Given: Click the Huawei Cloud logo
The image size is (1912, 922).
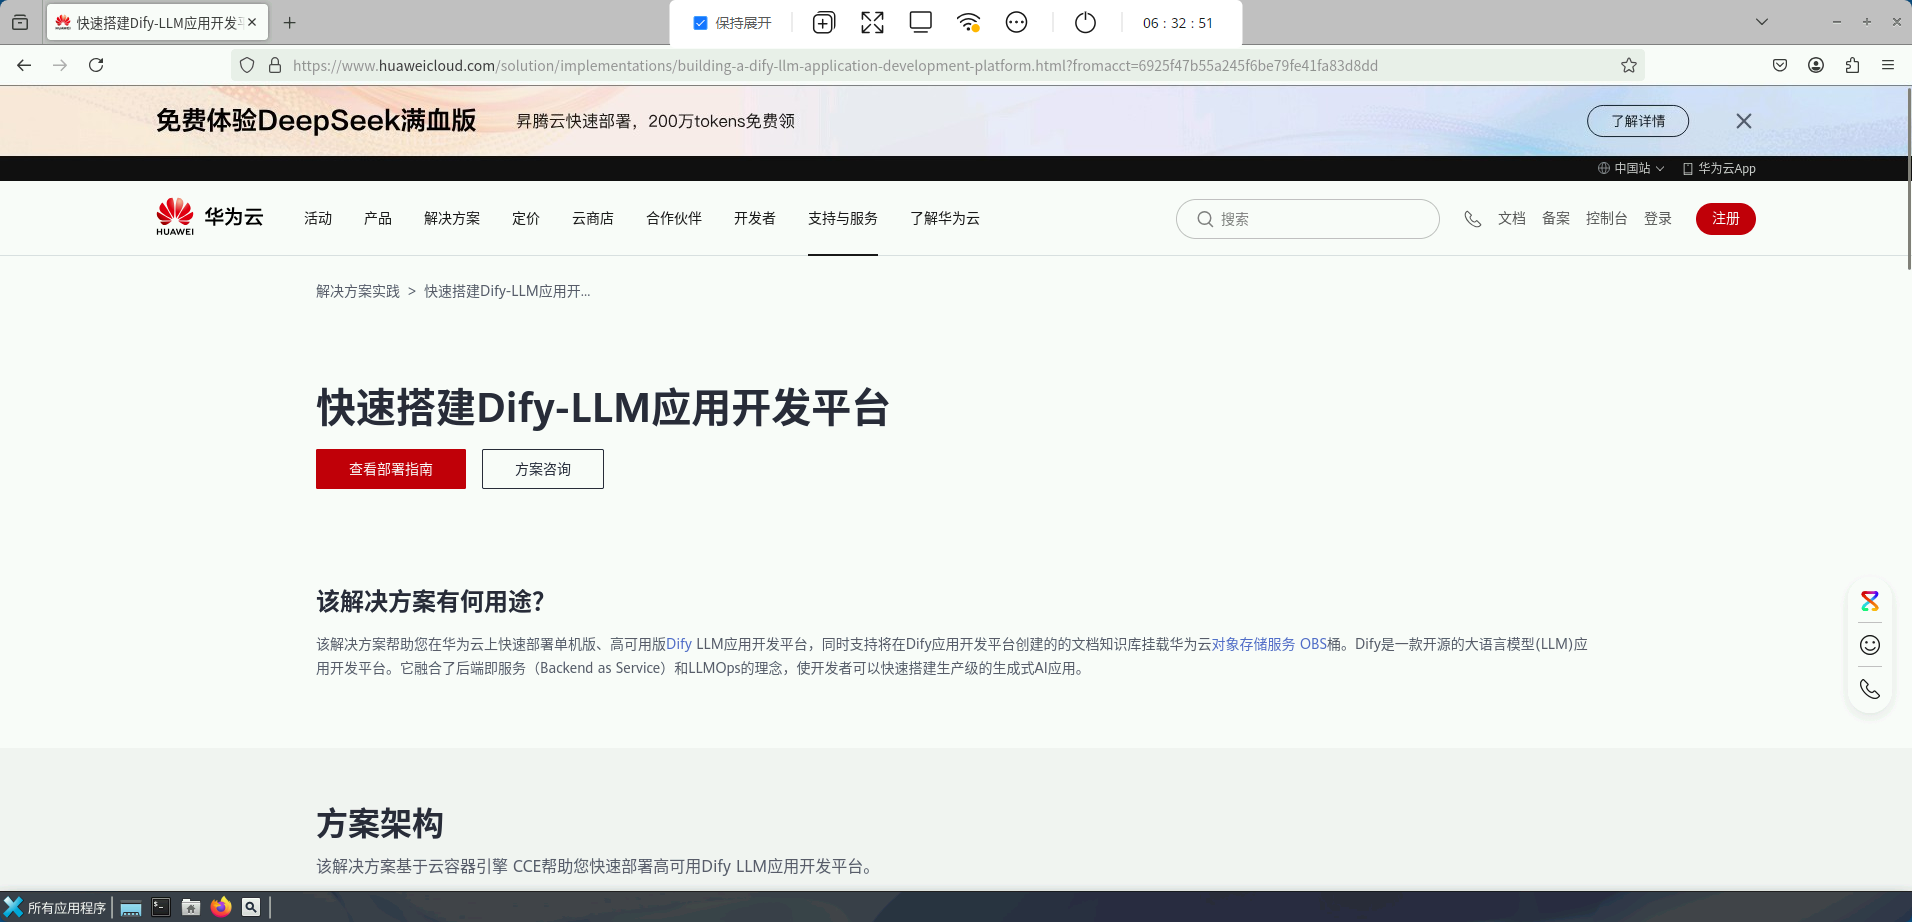Looking at the screenshot, I should point(209,217).
